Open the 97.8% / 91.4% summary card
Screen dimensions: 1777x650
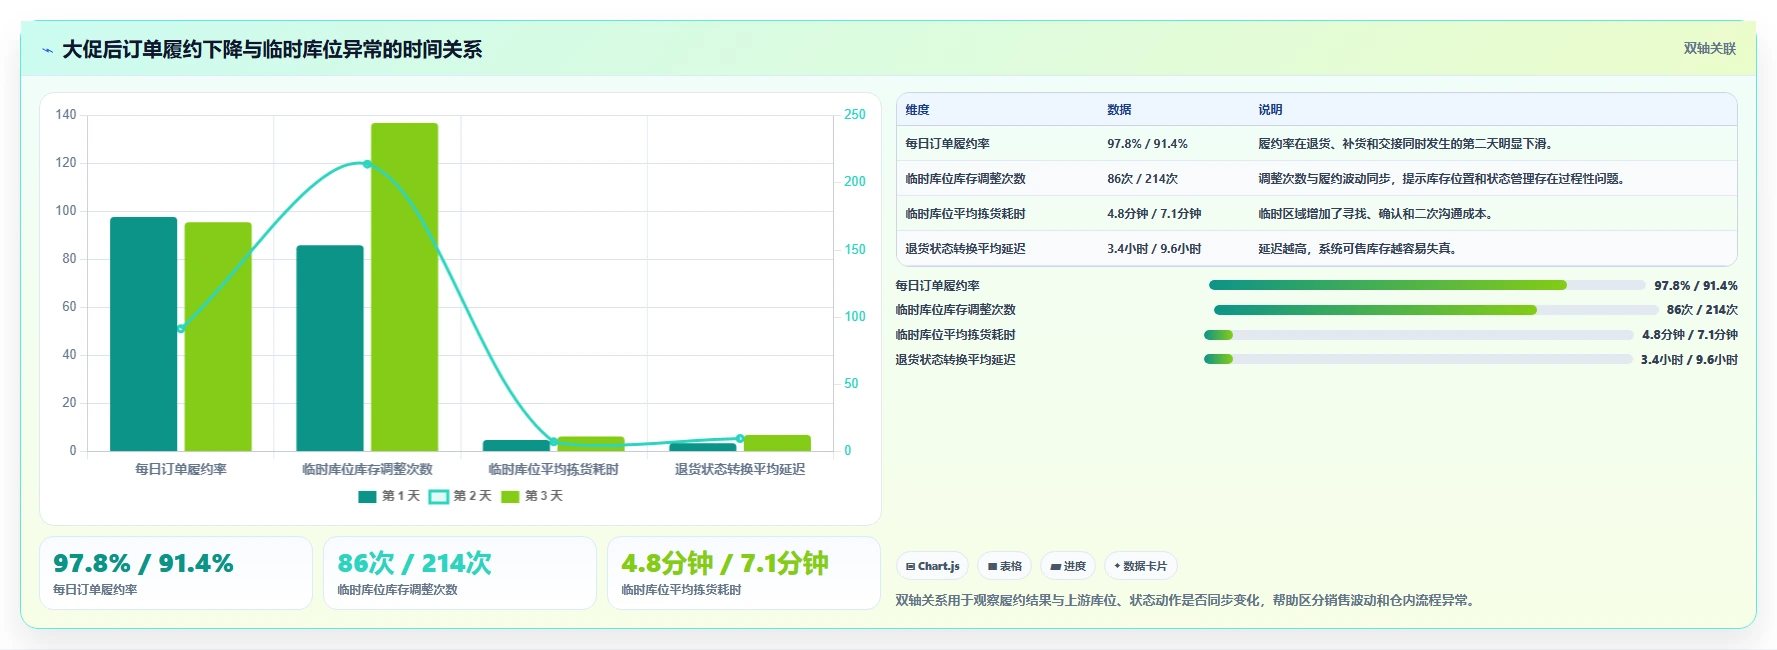[x=176, y=573]
